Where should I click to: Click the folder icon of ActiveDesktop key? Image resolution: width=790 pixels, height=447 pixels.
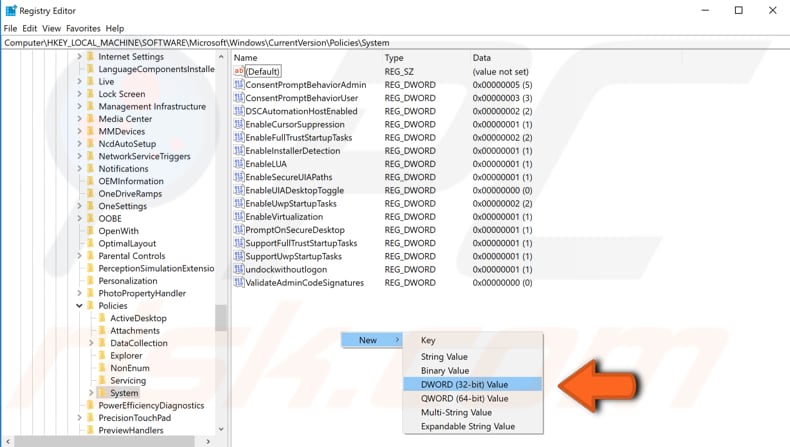102,318
